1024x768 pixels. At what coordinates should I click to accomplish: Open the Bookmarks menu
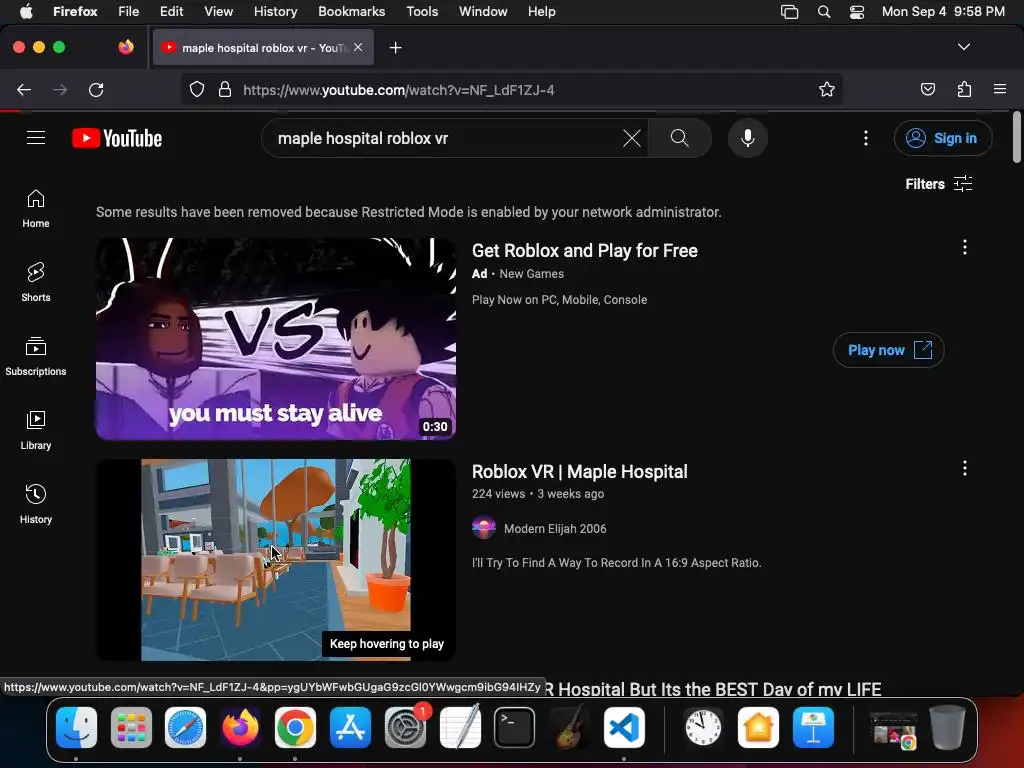[351, 12]
